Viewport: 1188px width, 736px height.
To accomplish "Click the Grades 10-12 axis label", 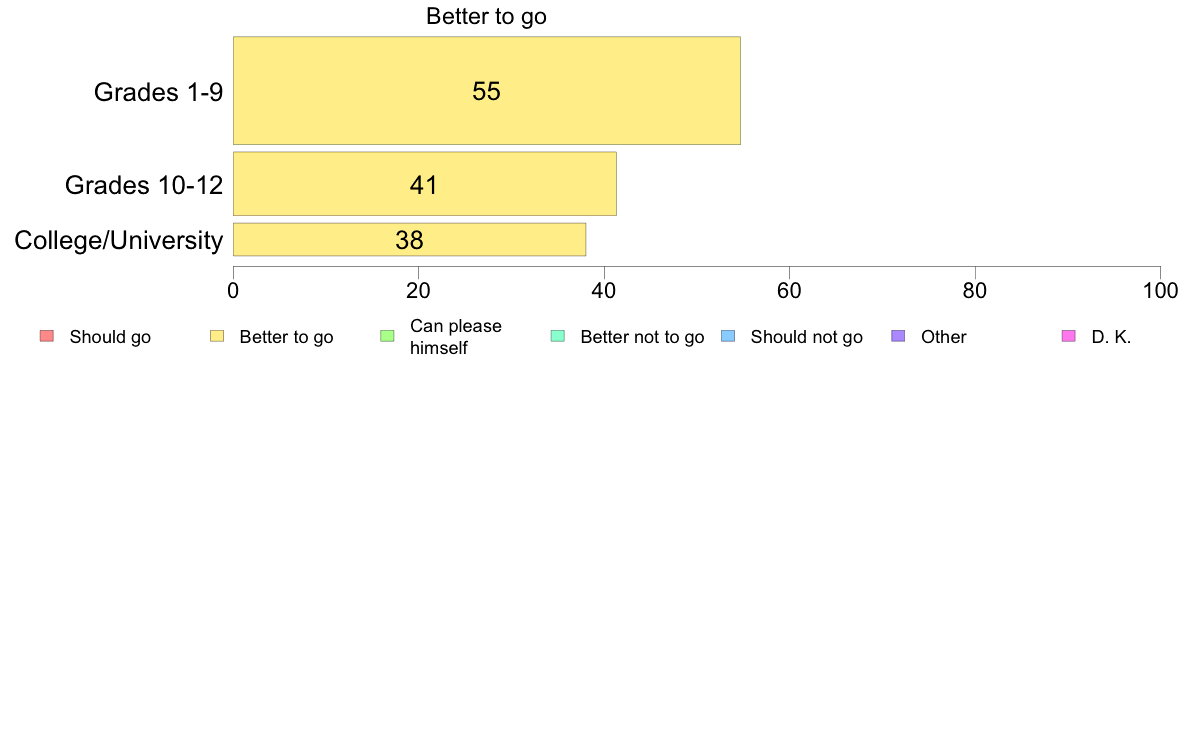I will coord(144,185).
